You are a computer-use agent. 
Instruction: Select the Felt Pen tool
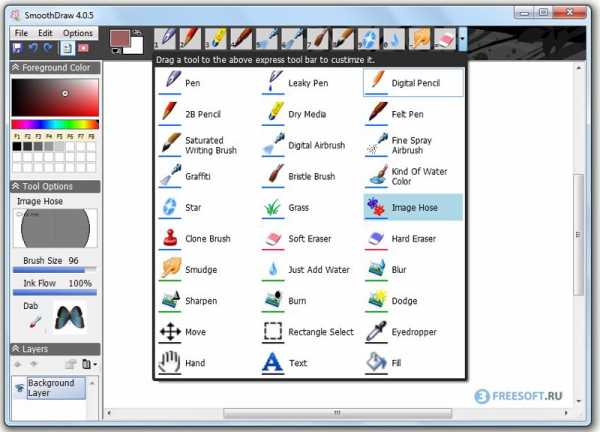point(413,114)
